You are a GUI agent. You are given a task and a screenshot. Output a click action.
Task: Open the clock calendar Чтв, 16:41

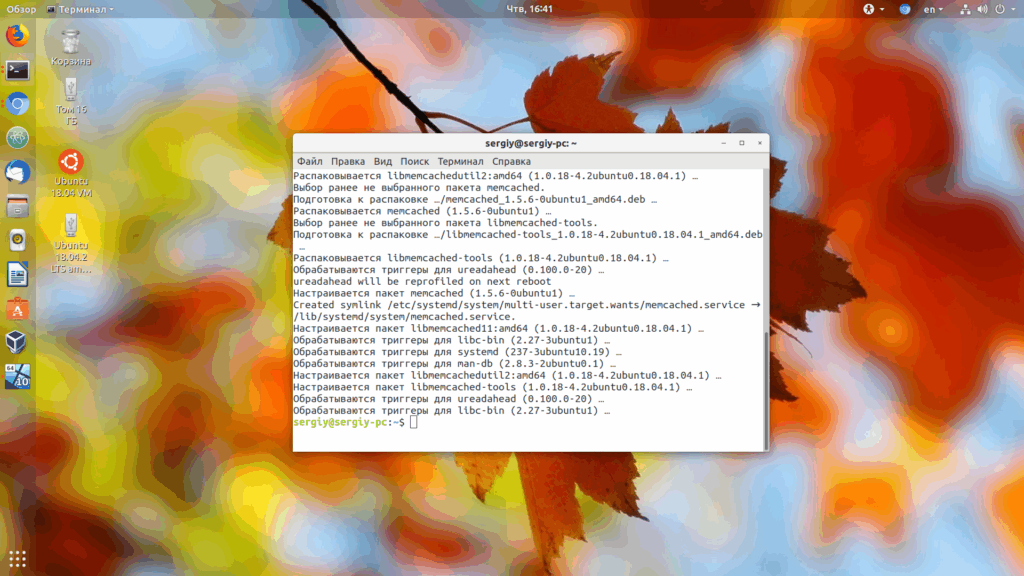click(529, 9)
